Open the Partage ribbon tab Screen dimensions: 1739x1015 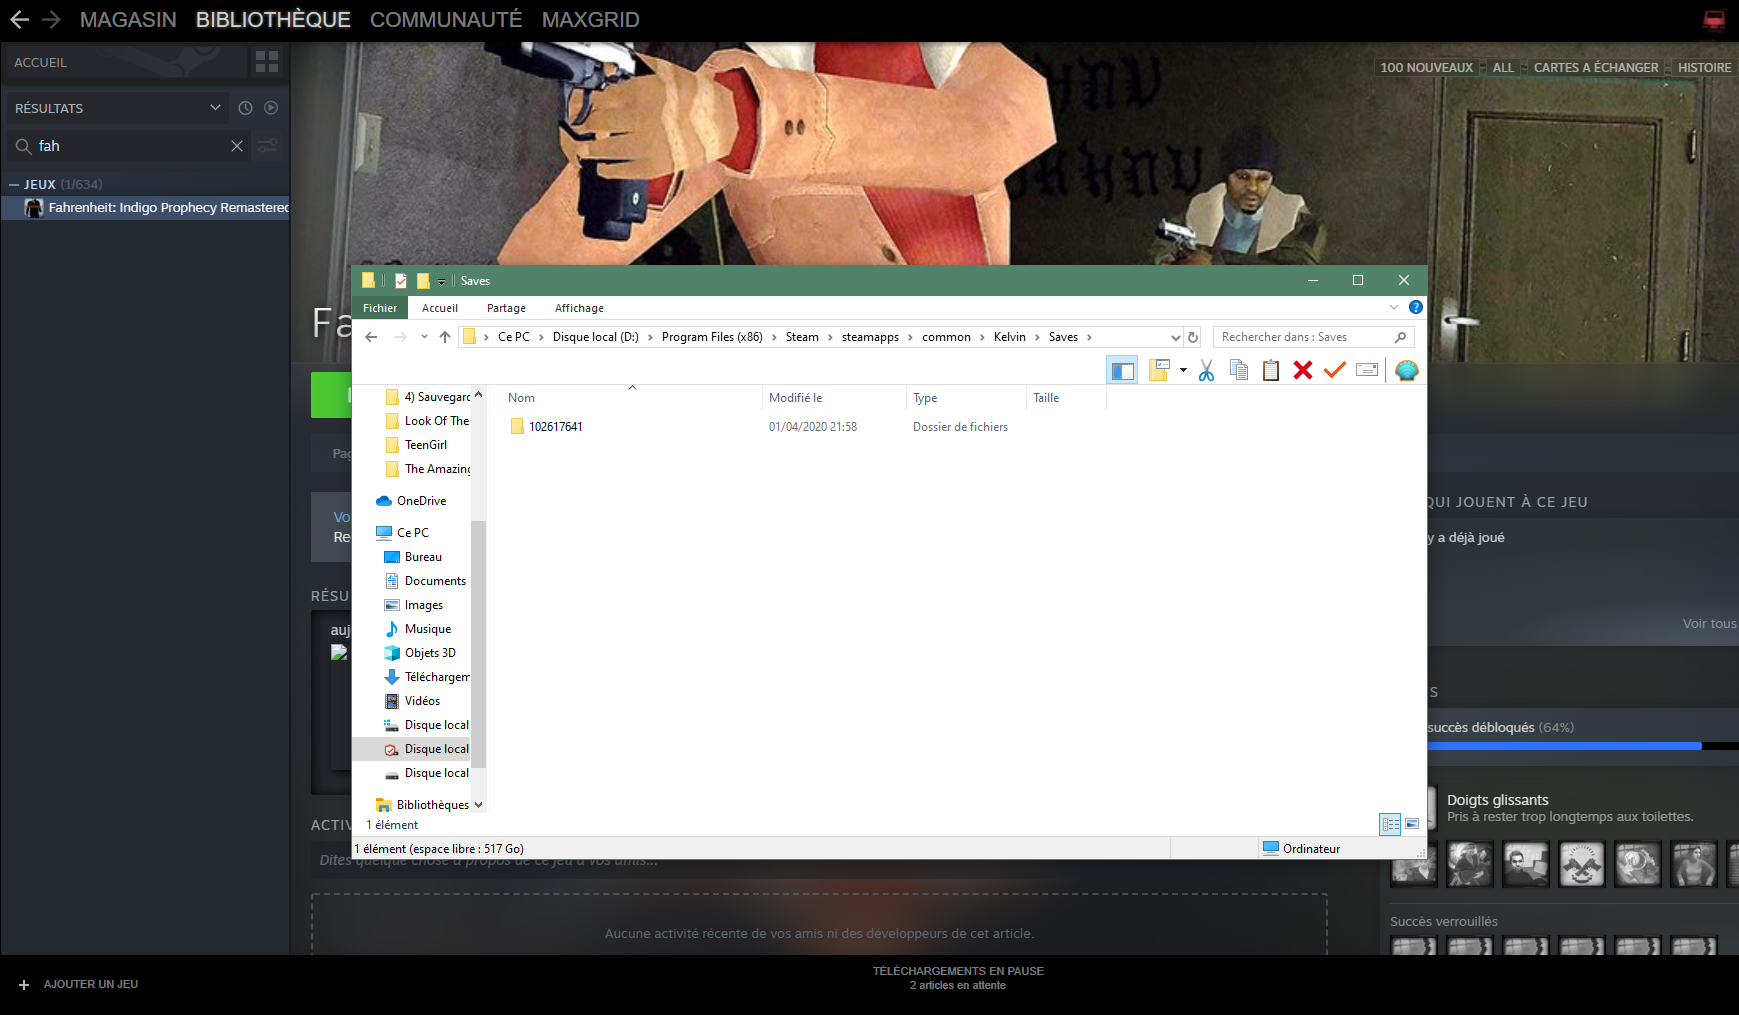click(506, 308)
